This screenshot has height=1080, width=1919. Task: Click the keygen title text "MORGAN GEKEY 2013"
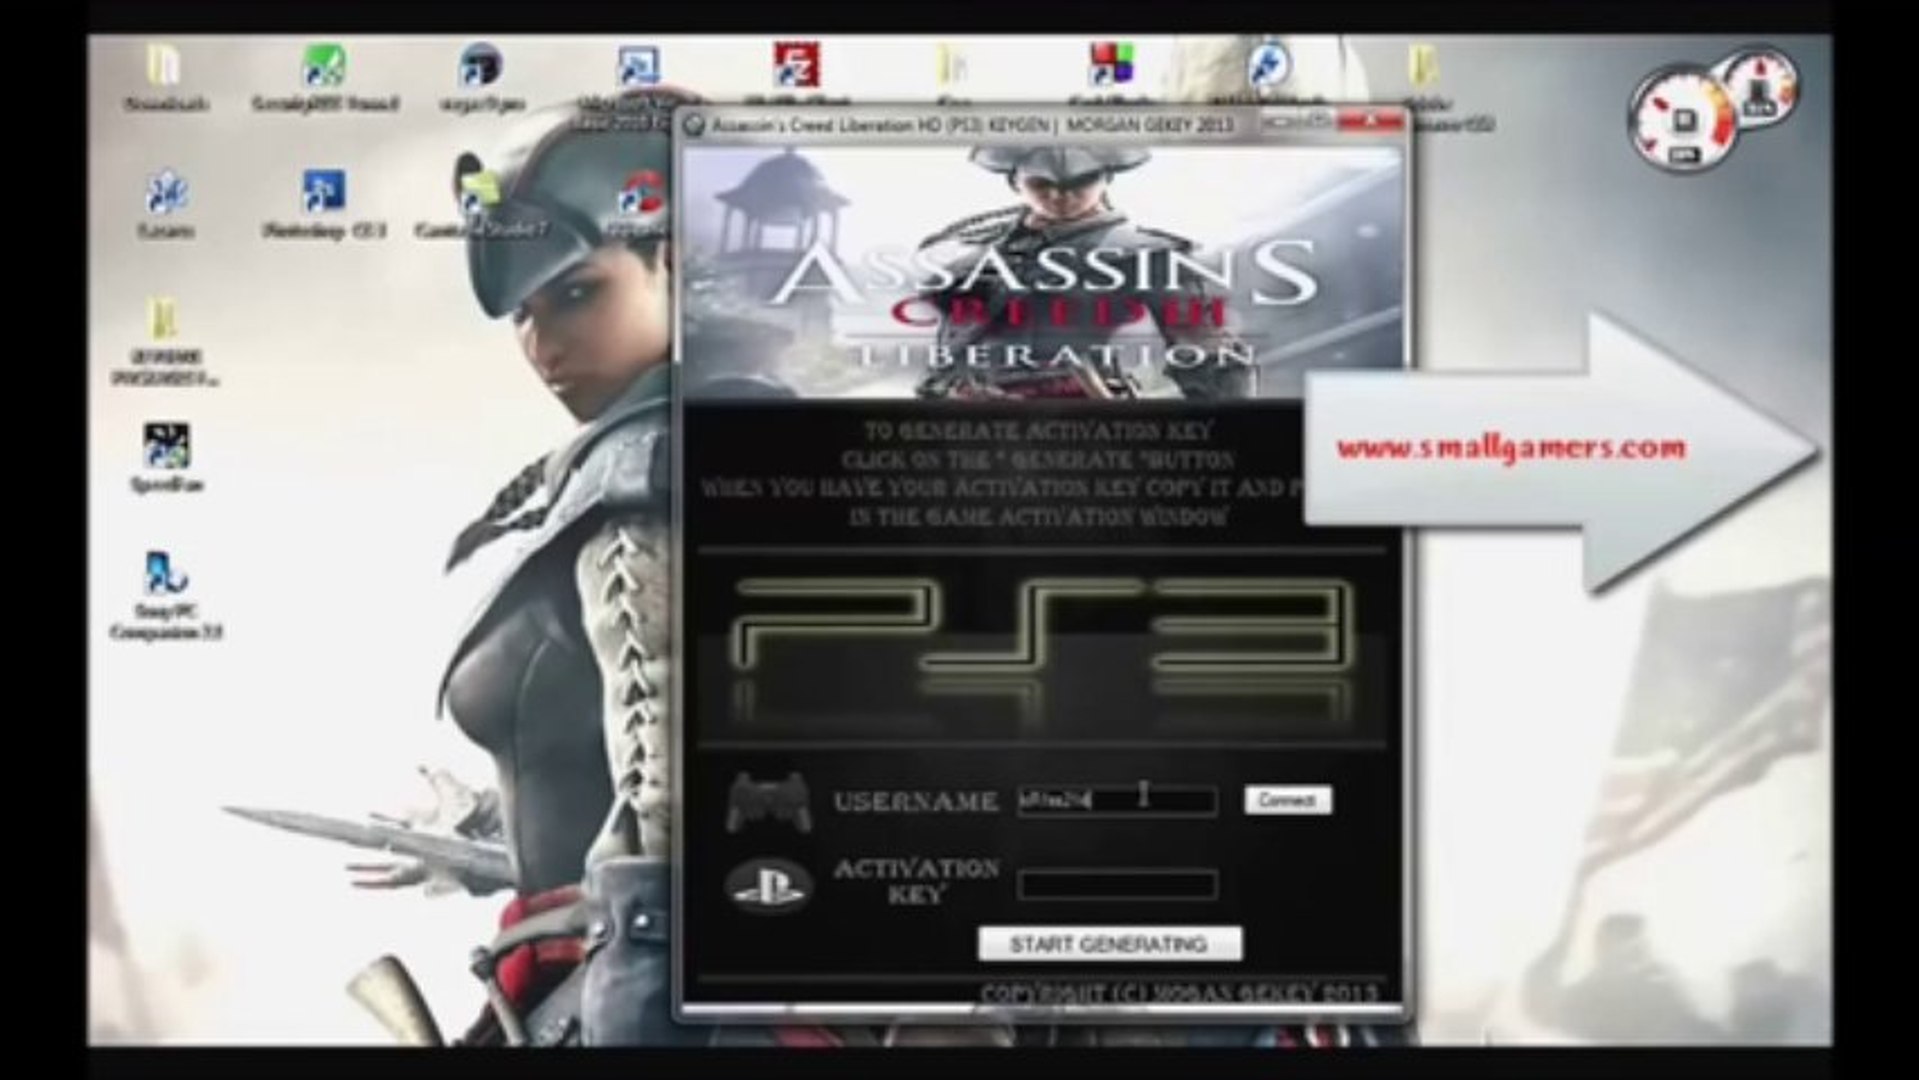[1150, 126]
